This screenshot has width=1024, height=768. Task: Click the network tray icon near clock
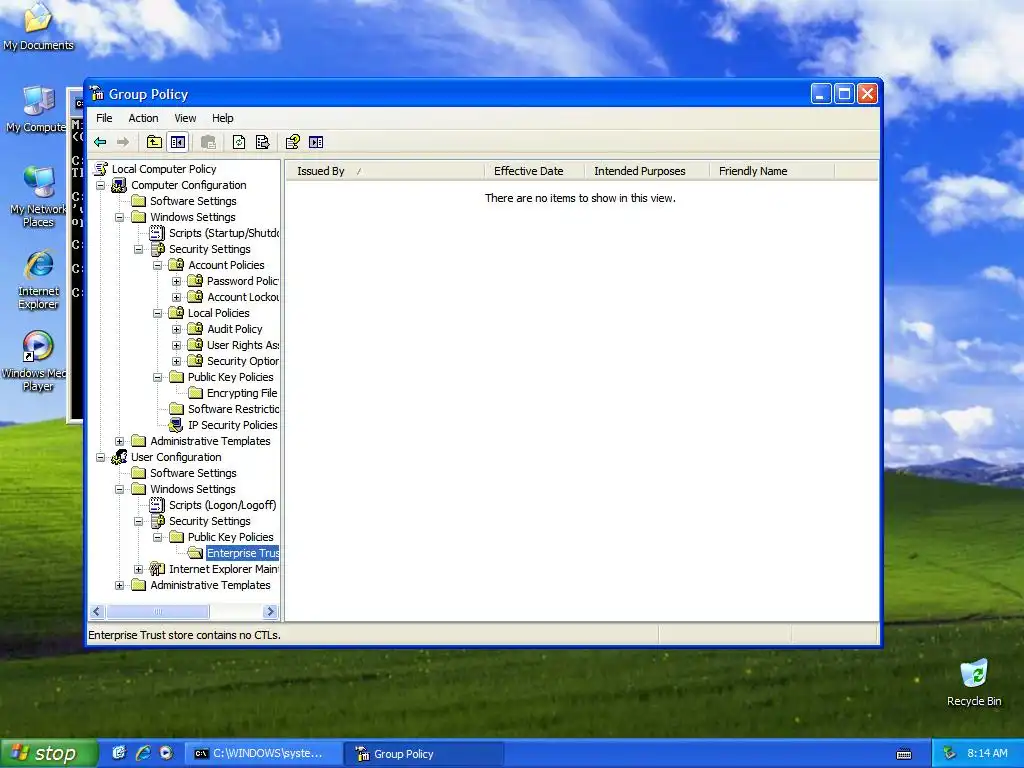point(950,753)
